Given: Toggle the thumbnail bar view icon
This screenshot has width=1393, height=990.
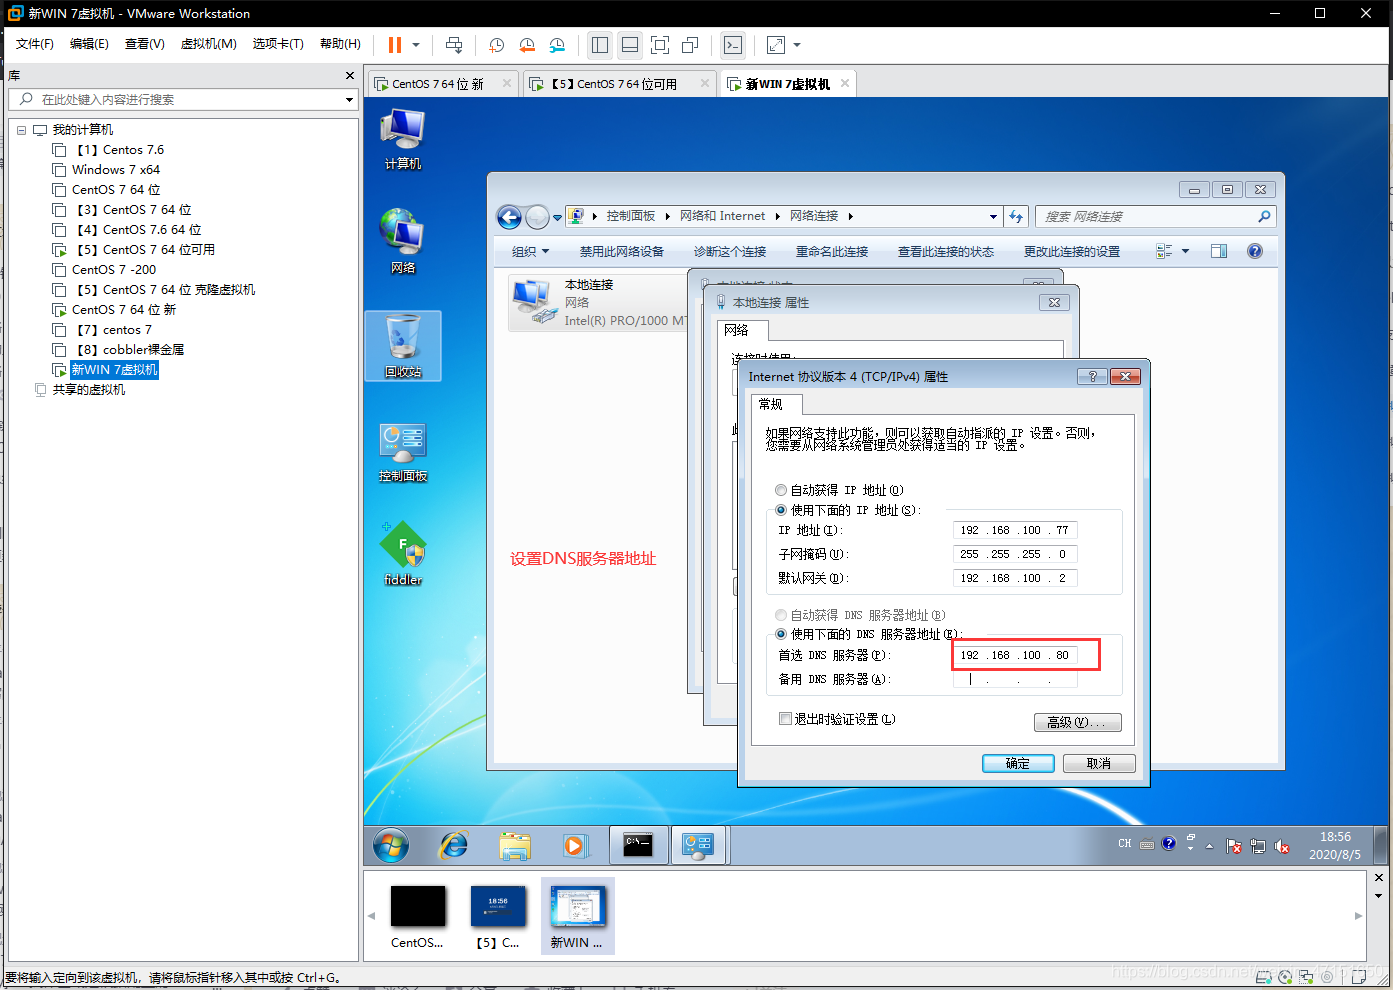Looking at the screenshot, I should [630, 45].
